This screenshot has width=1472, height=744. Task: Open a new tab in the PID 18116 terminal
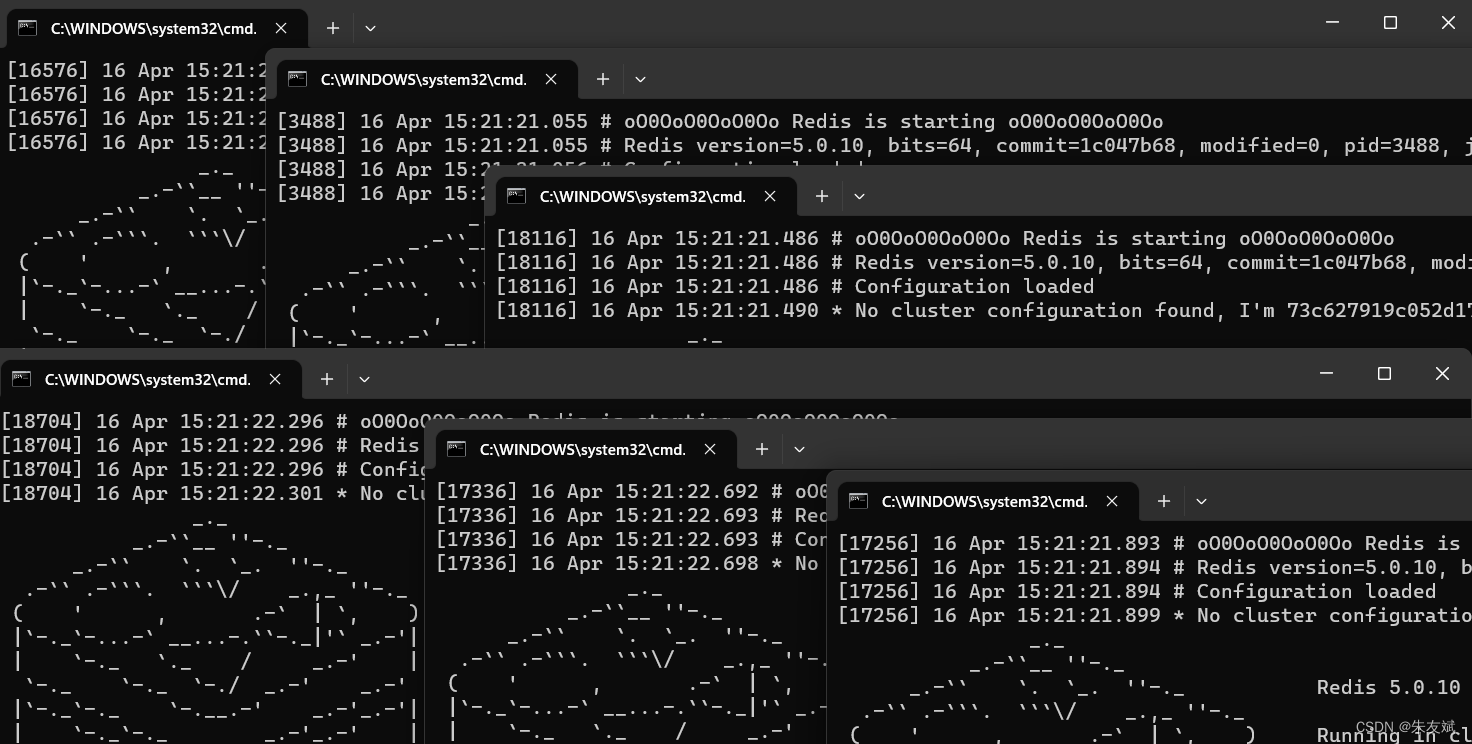pos(820,196)
